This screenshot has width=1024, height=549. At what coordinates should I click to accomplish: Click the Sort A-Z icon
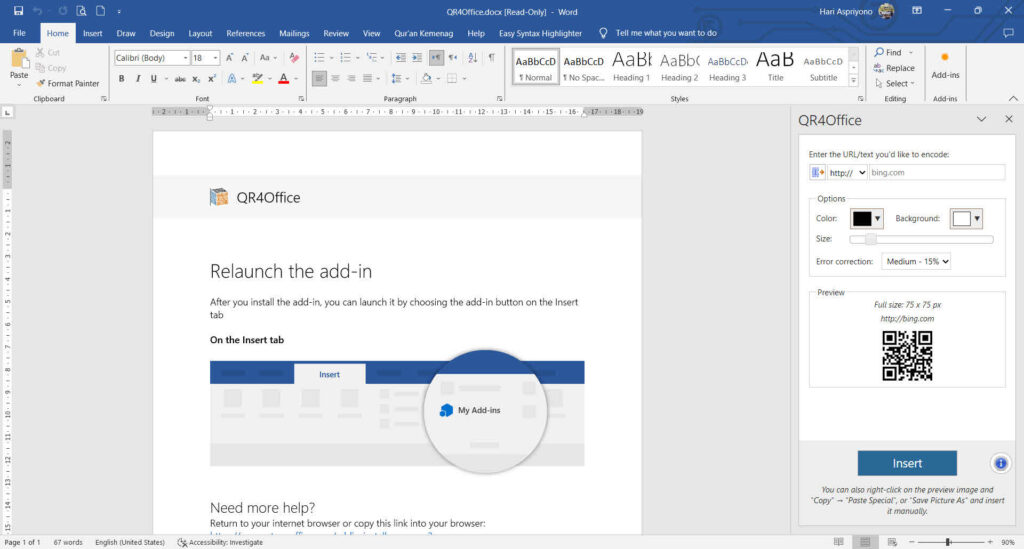tap(471, 58)
